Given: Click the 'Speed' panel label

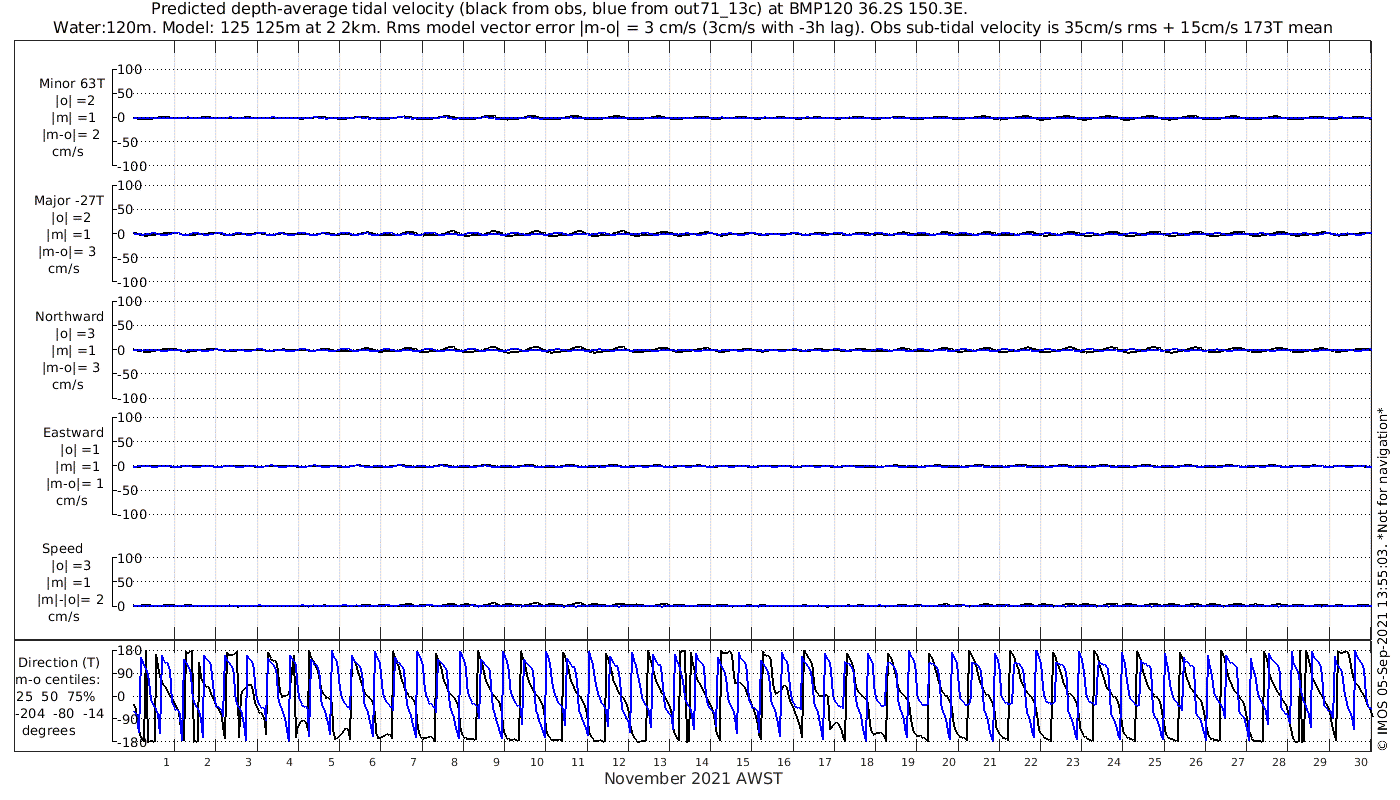Looking at the screenshot, I should pyautogui.click(x=62, y=548).
